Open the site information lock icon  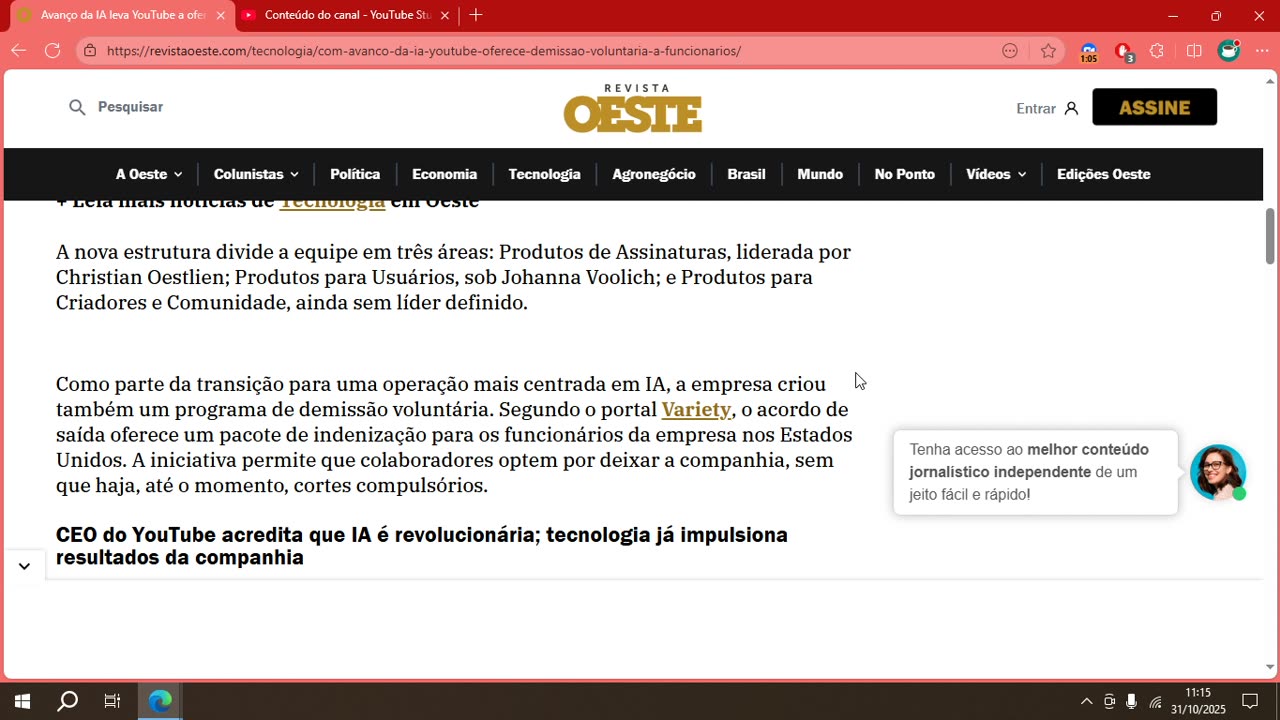pos(90,51)
